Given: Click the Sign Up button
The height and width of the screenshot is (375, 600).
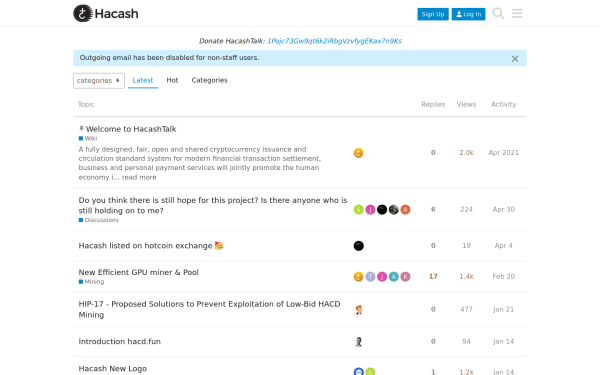Looking at the screenshot, I should [x=433, y=14].
